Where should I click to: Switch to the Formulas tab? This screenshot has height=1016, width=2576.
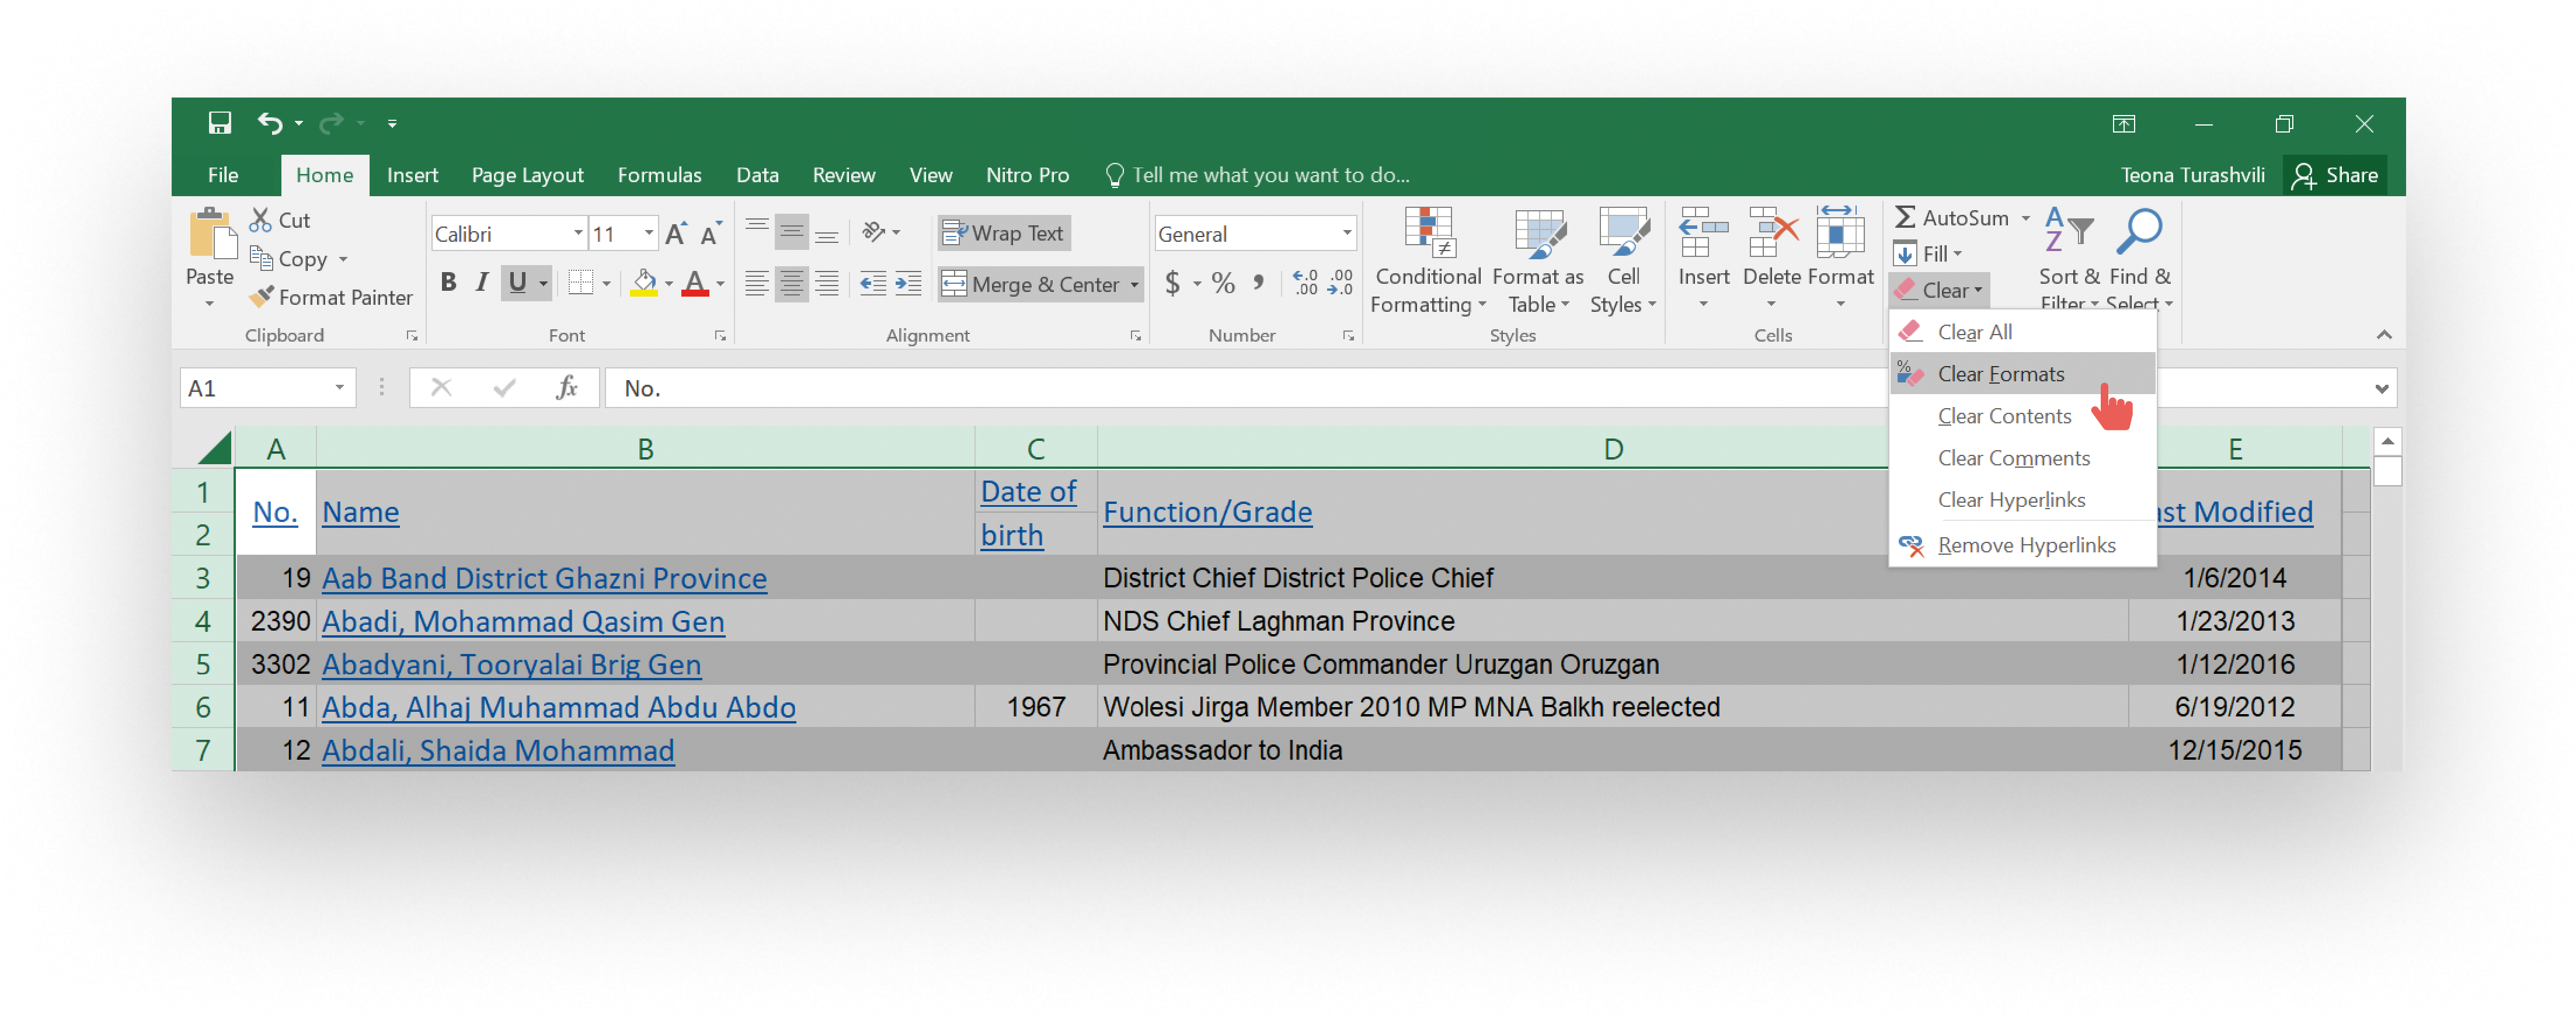[x=659, y=175]
